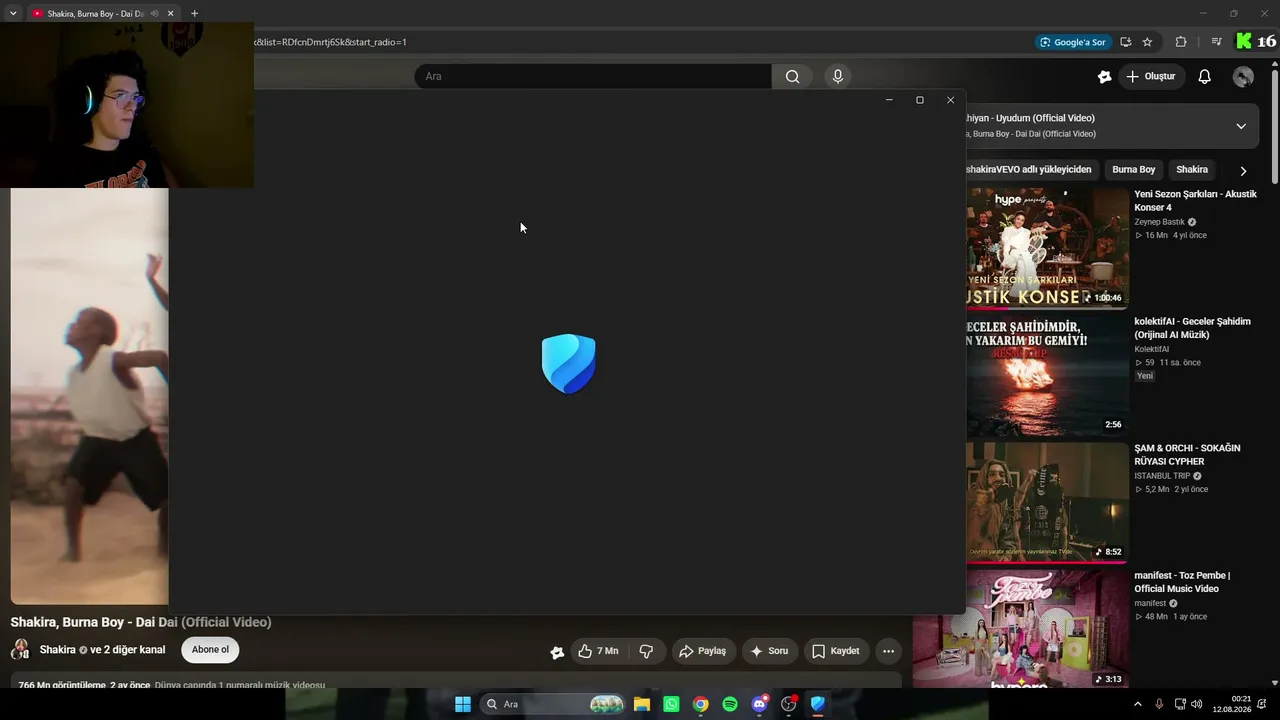
Task: Open the KolektifAI channel link
Action: pyautogui.click(x=1151, y=349)
